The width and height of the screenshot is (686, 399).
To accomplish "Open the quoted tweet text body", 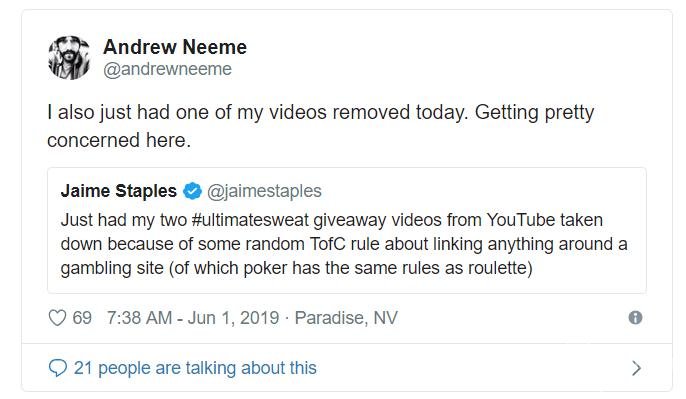I will pyautogui.click(x=344, y=244).
